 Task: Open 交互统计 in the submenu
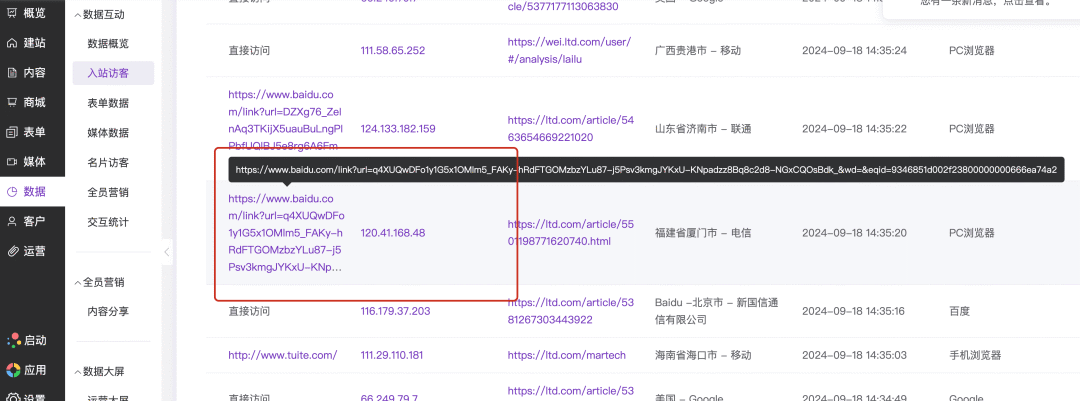(x=108, y=223)
